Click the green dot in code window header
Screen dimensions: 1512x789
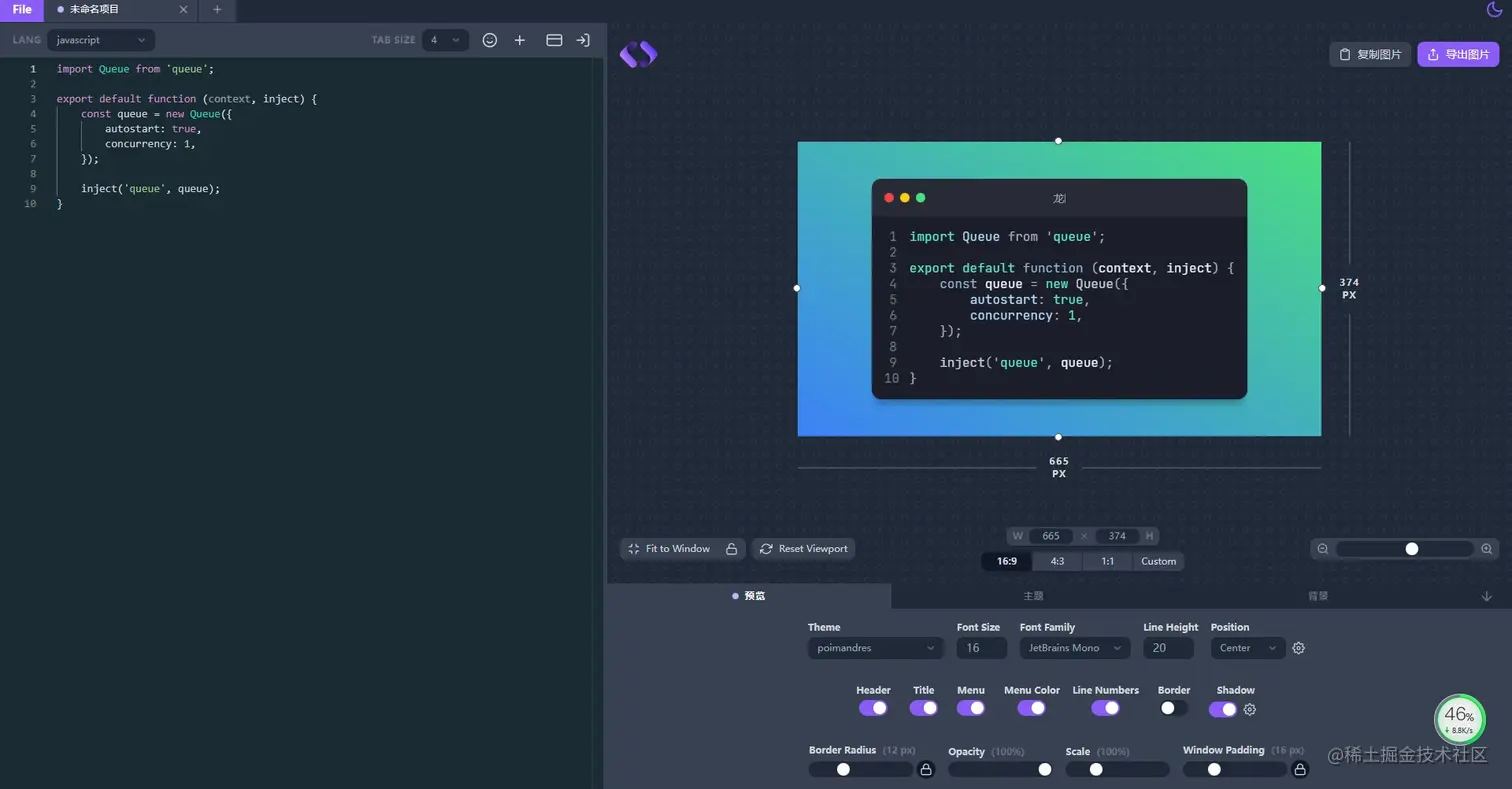coord(921,198)
